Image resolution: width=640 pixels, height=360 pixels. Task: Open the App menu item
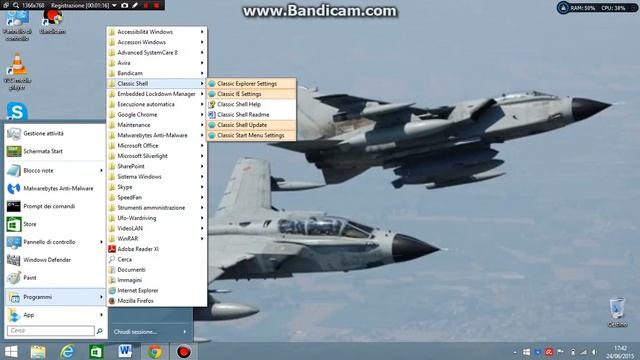point(55,315)
